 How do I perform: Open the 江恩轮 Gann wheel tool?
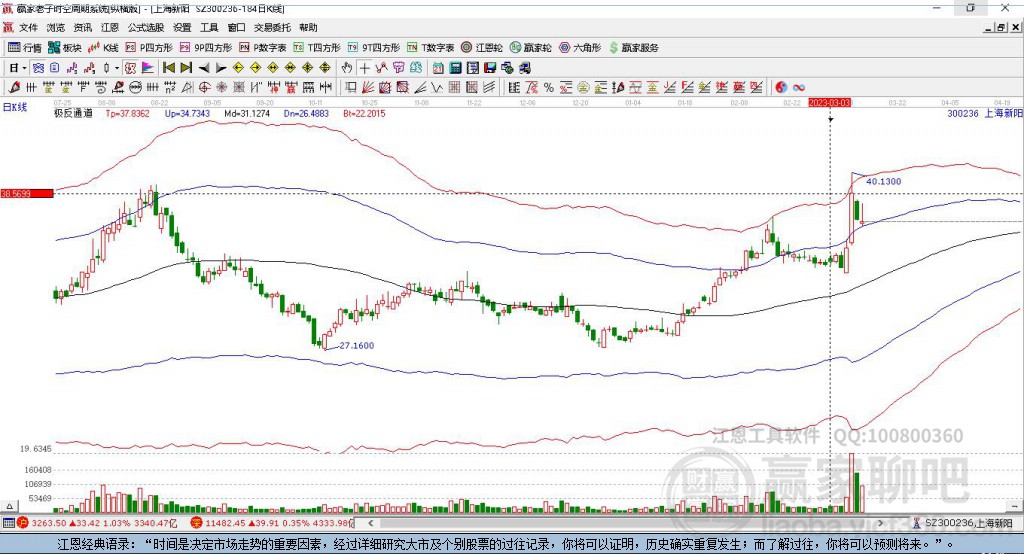point(482,48)
